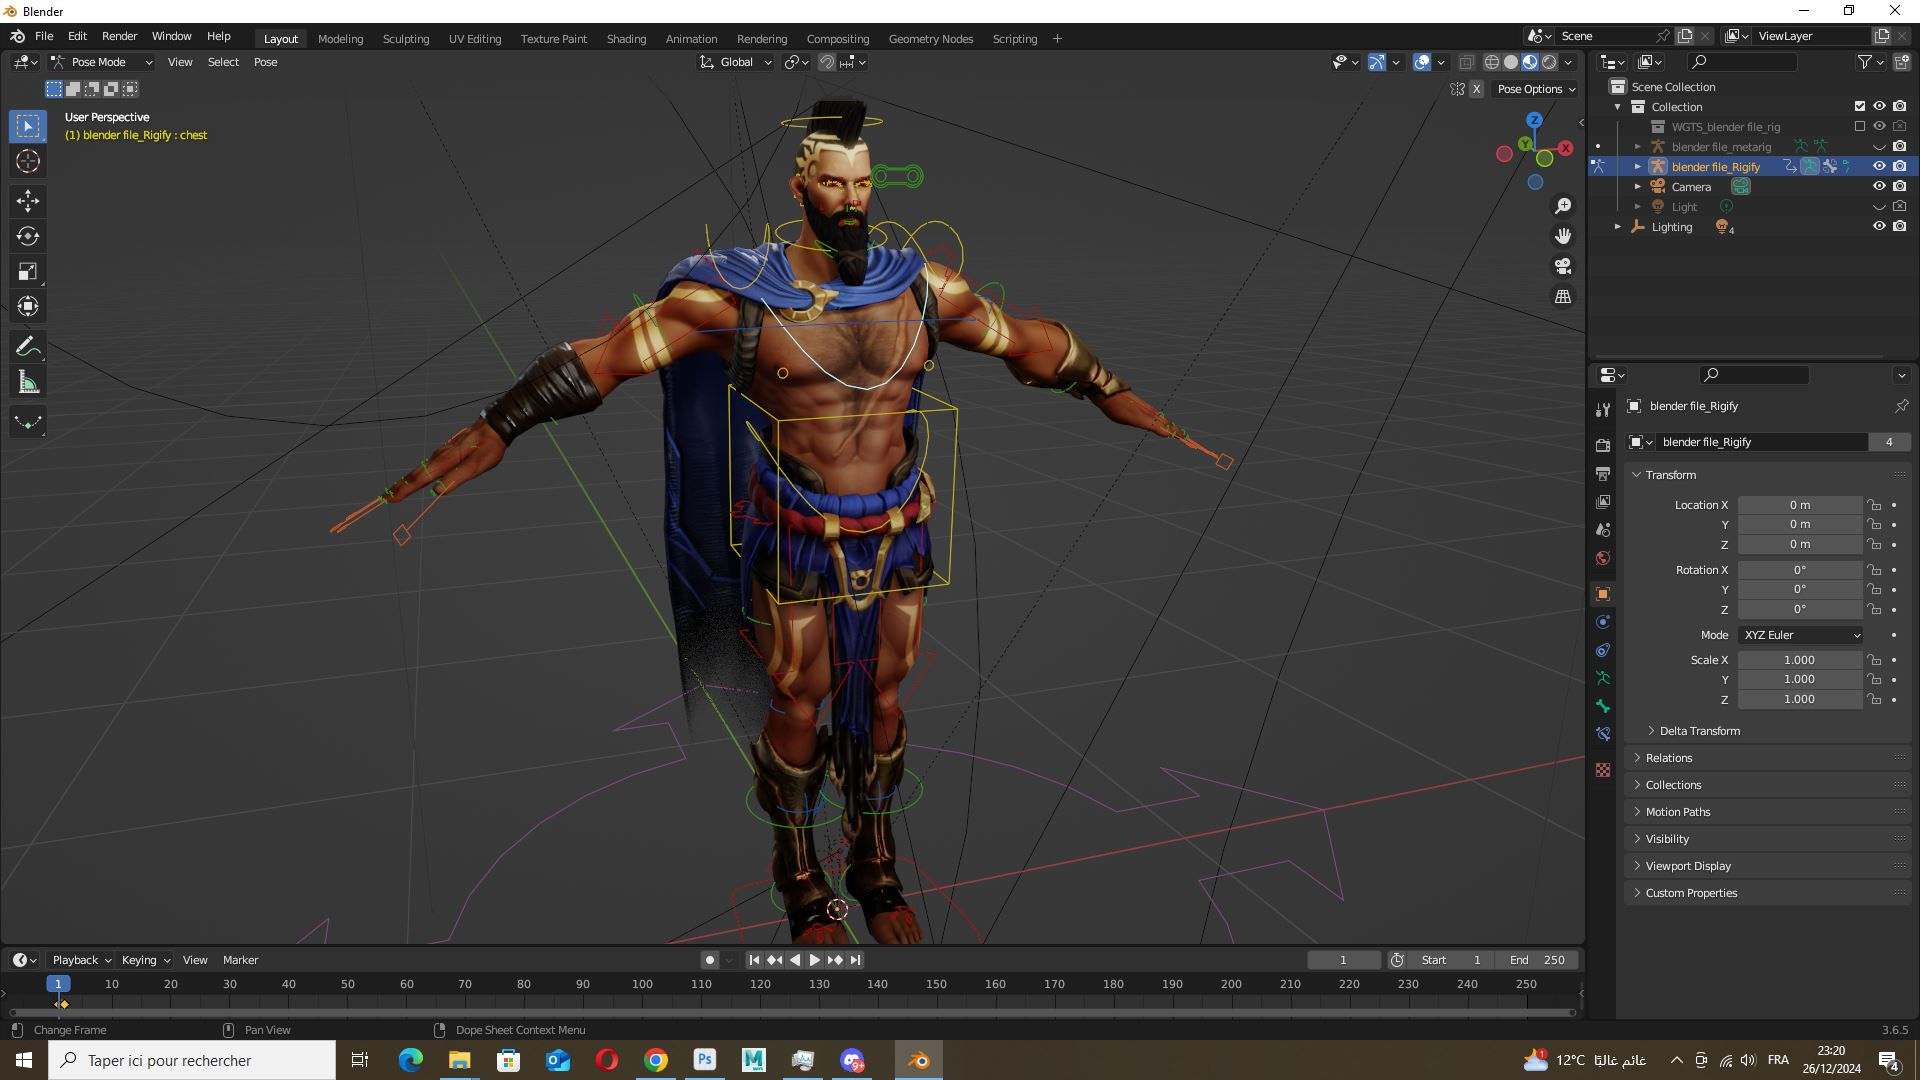Toggle the auto keying record button

coord(709,960)
